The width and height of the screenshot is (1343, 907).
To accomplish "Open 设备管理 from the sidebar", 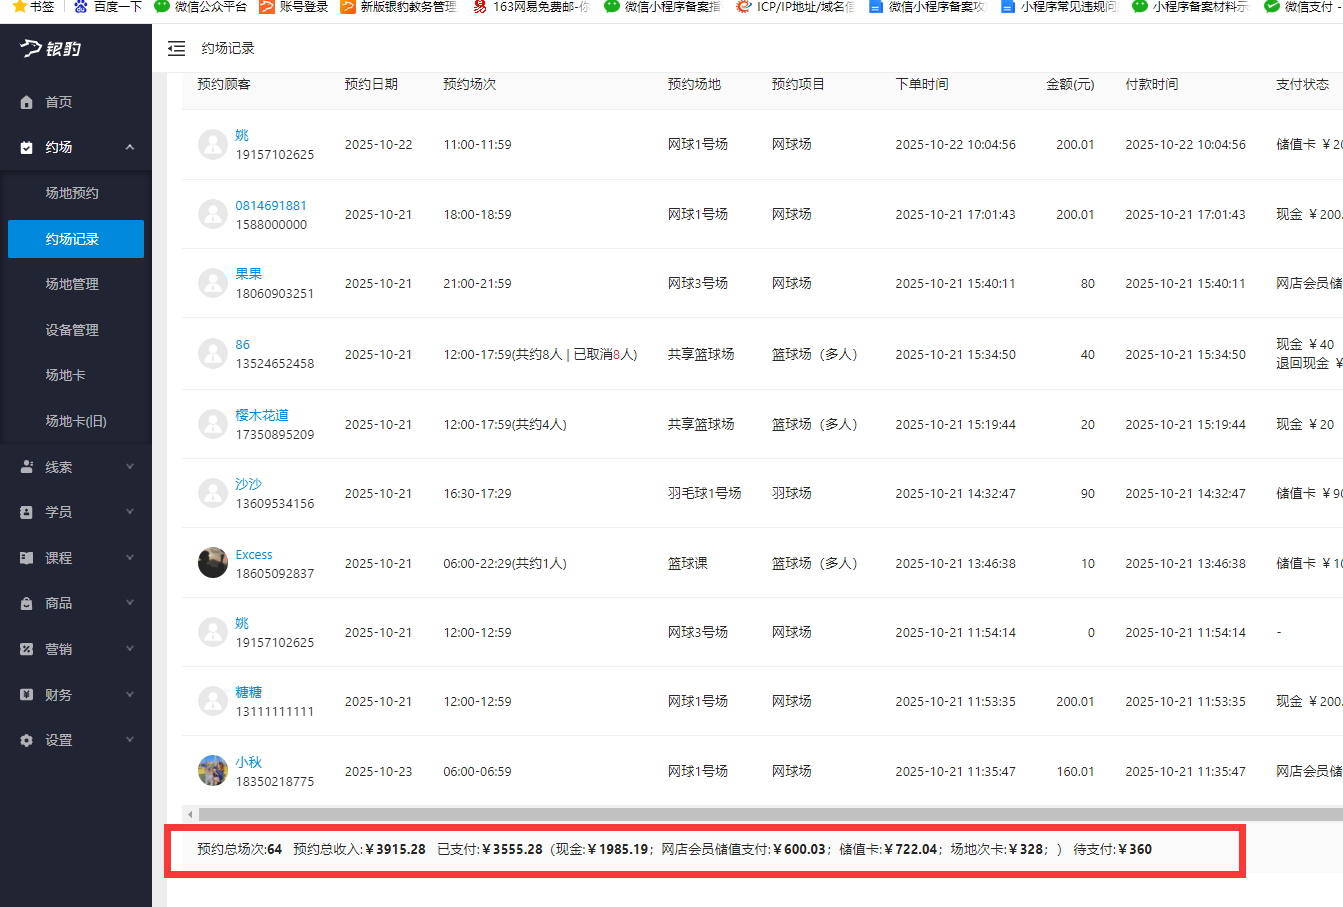I will point(72,330).
